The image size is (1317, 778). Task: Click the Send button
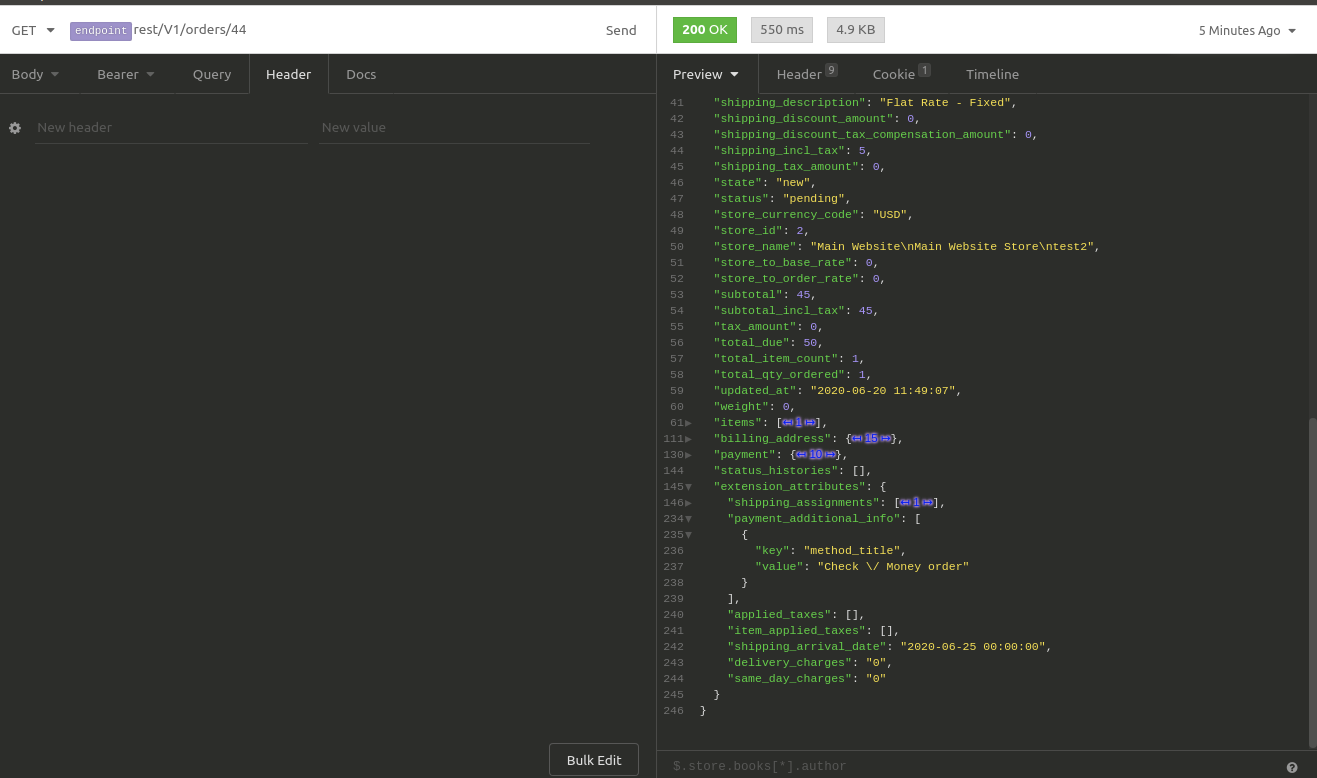[x=621, y=30]
